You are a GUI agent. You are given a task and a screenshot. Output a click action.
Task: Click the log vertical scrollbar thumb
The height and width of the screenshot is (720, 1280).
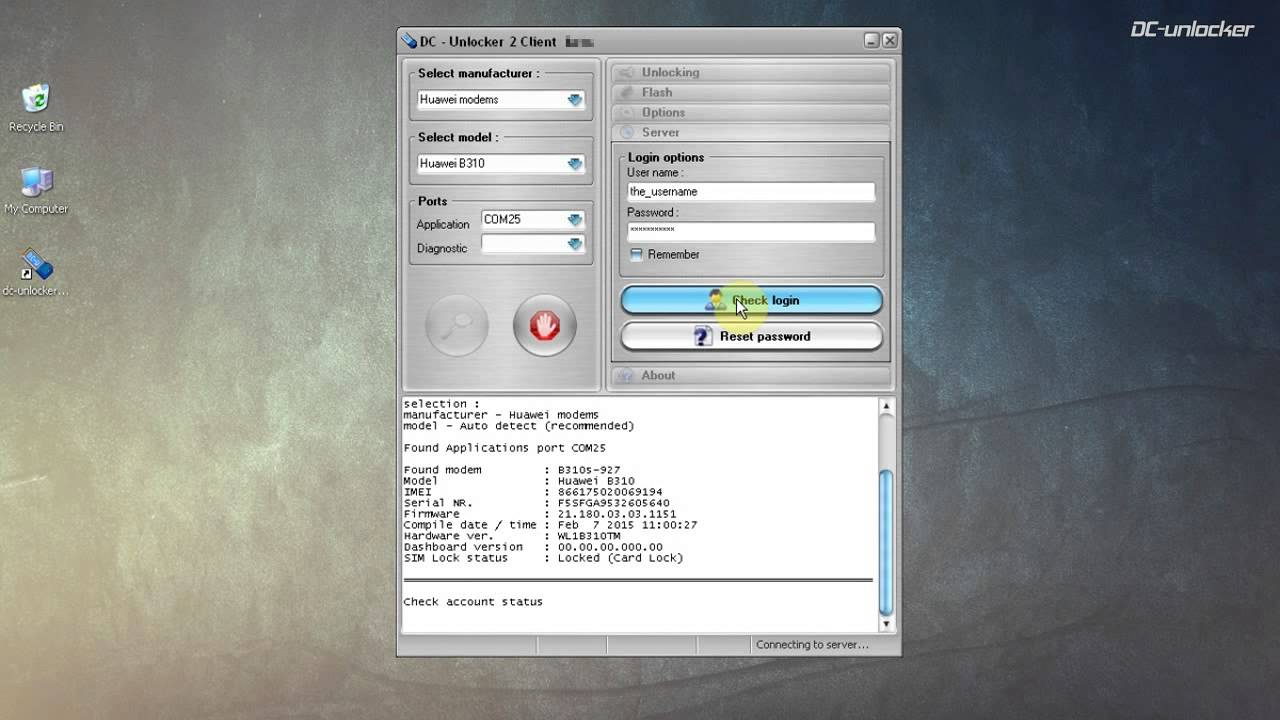pyautogui.click(x=886, y=543)
